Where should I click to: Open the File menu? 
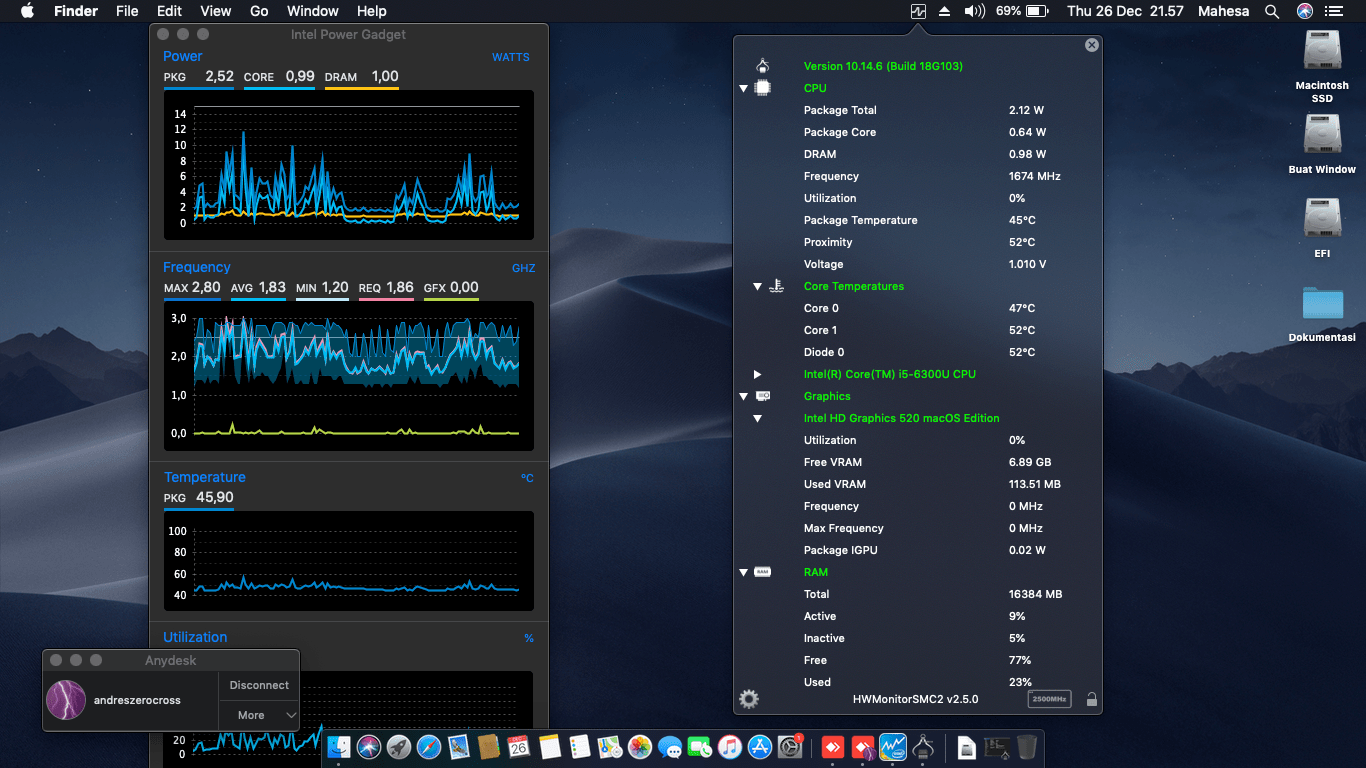click(x=127, y=11)
